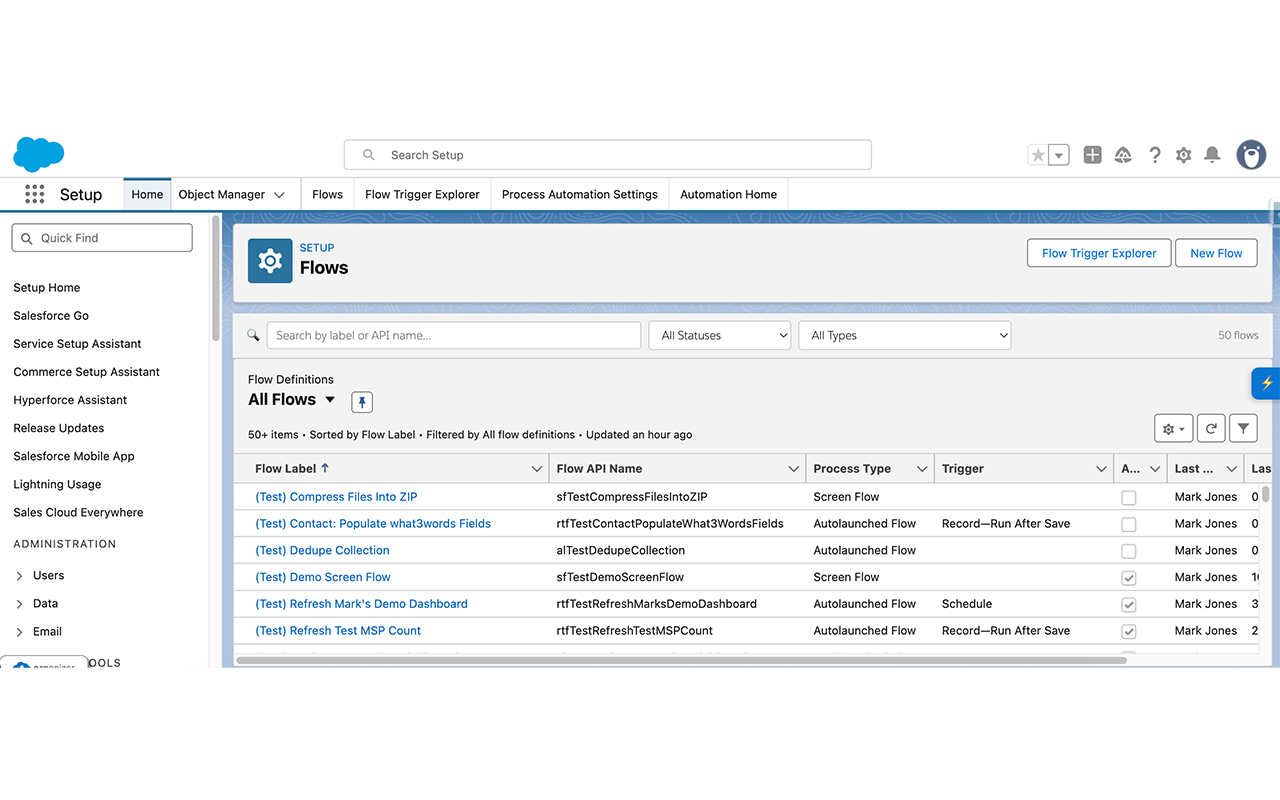Open Global Actions plus icon
1280x800 pixels.
[x=1093, y=155]
